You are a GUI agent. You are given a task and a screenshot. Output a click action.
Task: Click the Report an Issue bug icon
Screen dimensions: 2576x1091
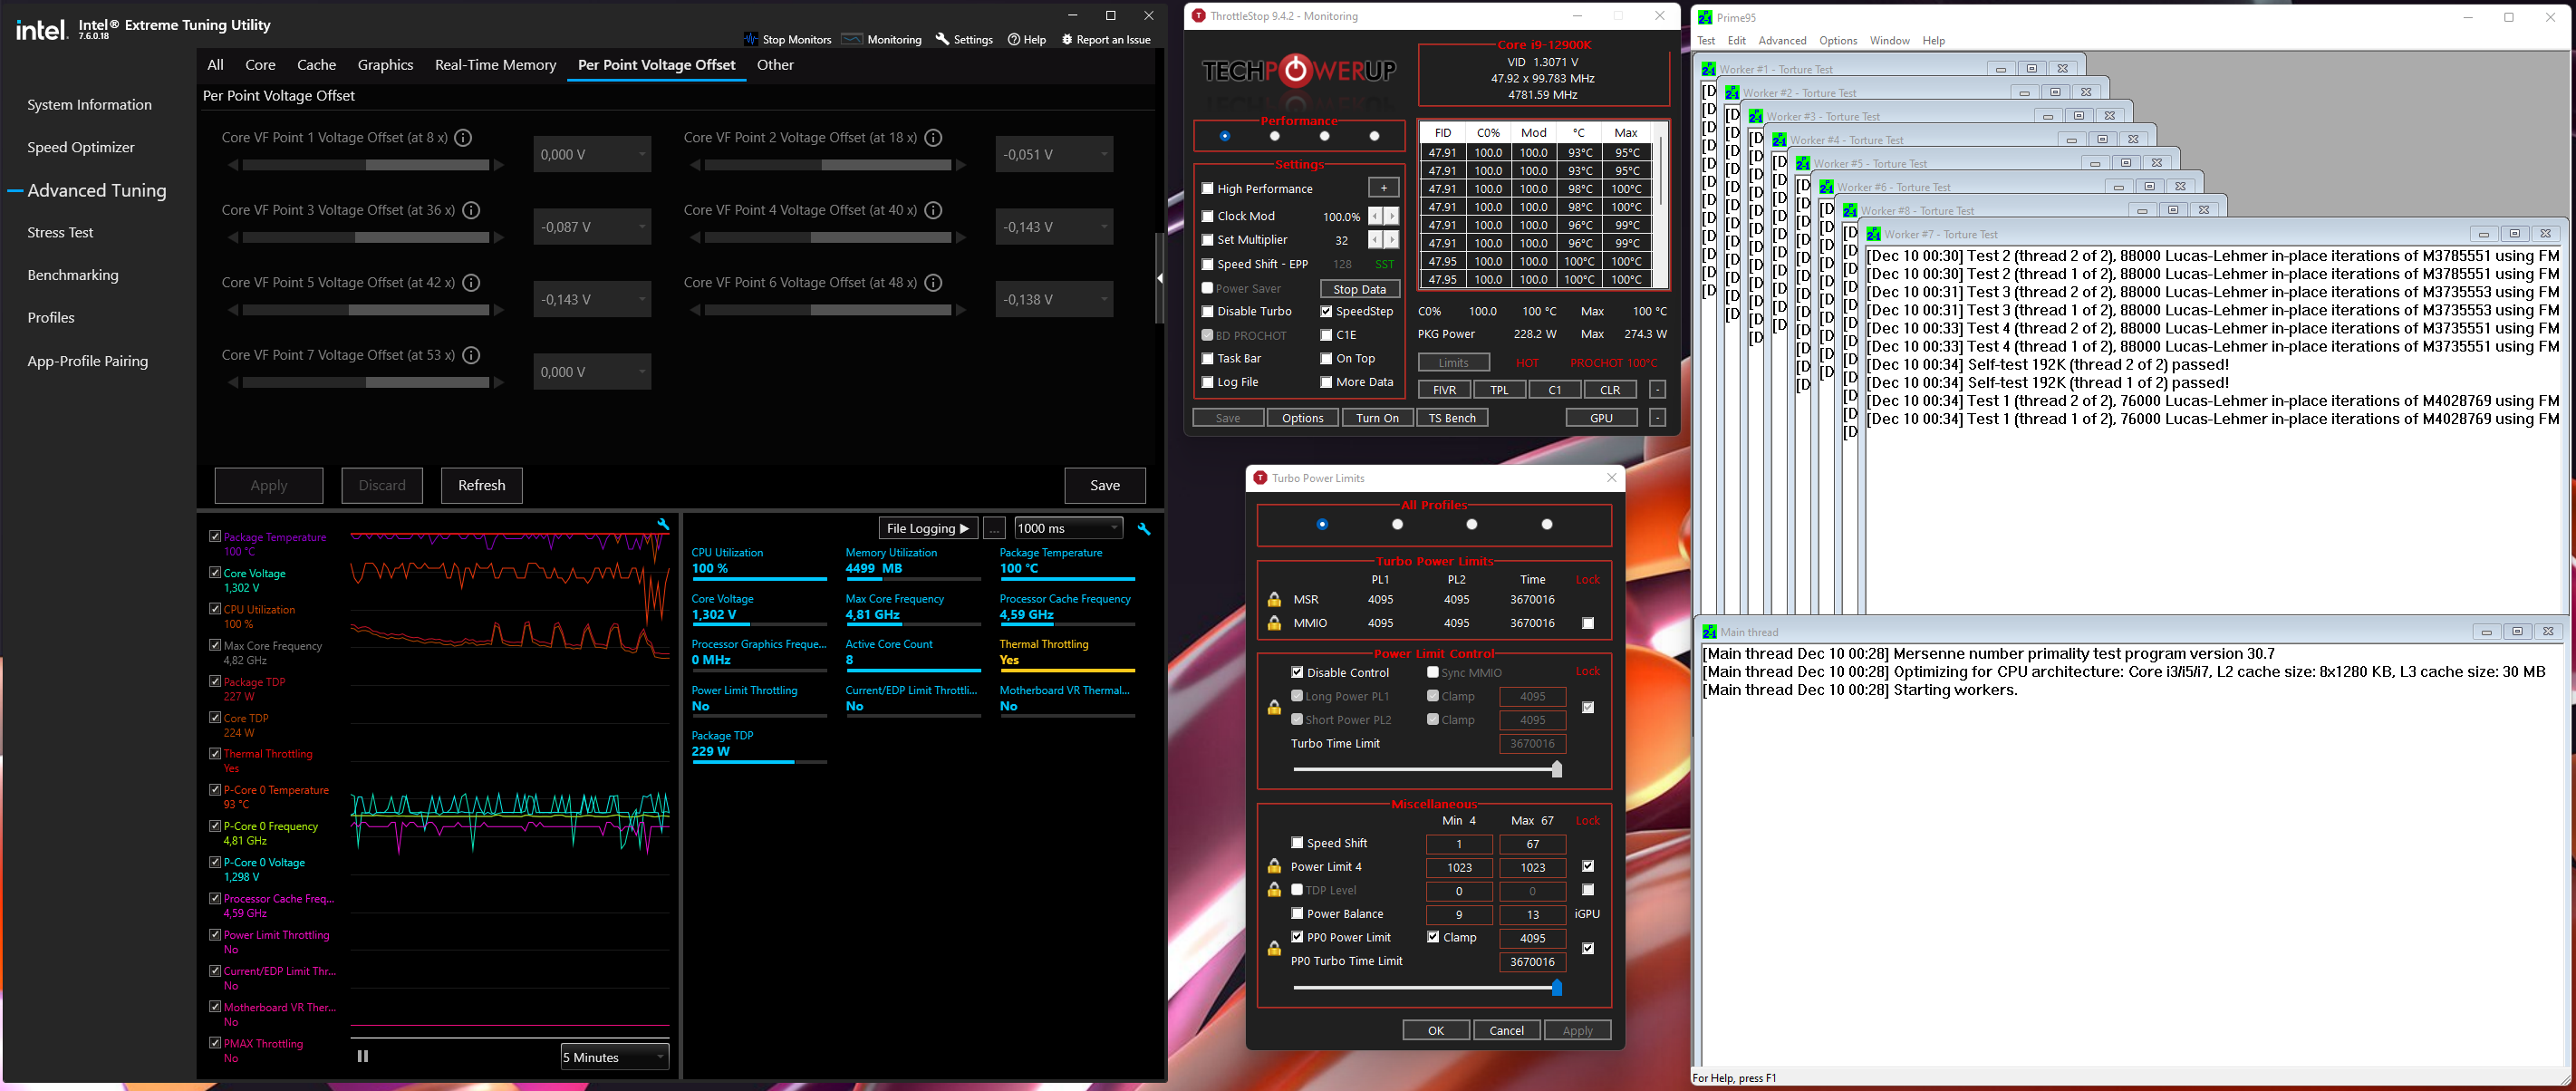pos(1067,39)
